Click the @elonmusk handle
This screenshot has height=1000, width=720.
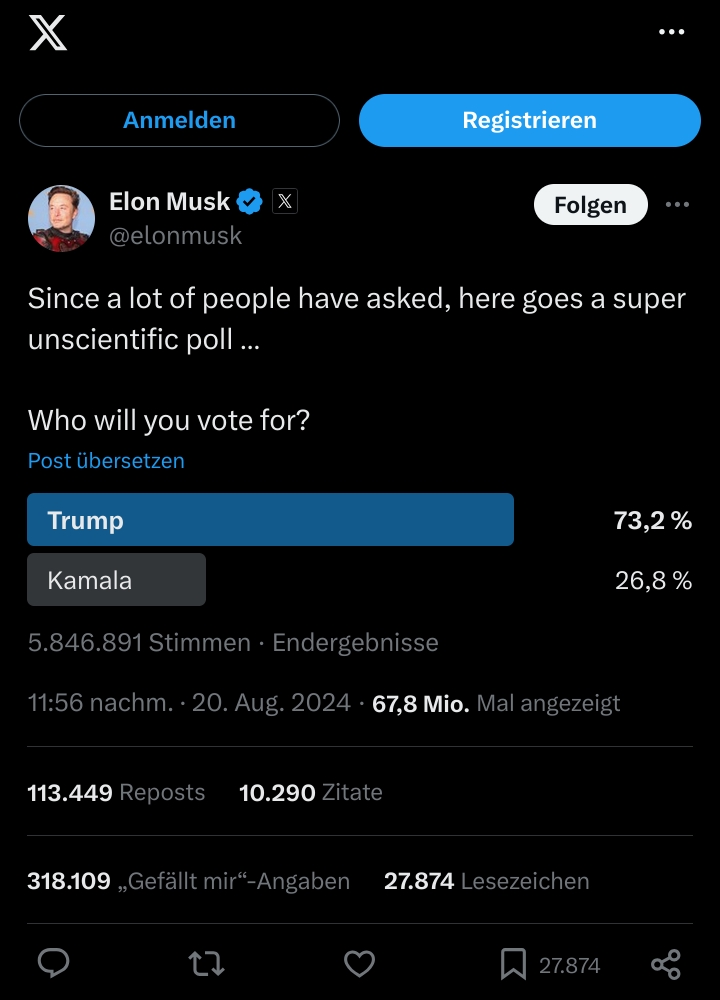(x=175, y=236)
